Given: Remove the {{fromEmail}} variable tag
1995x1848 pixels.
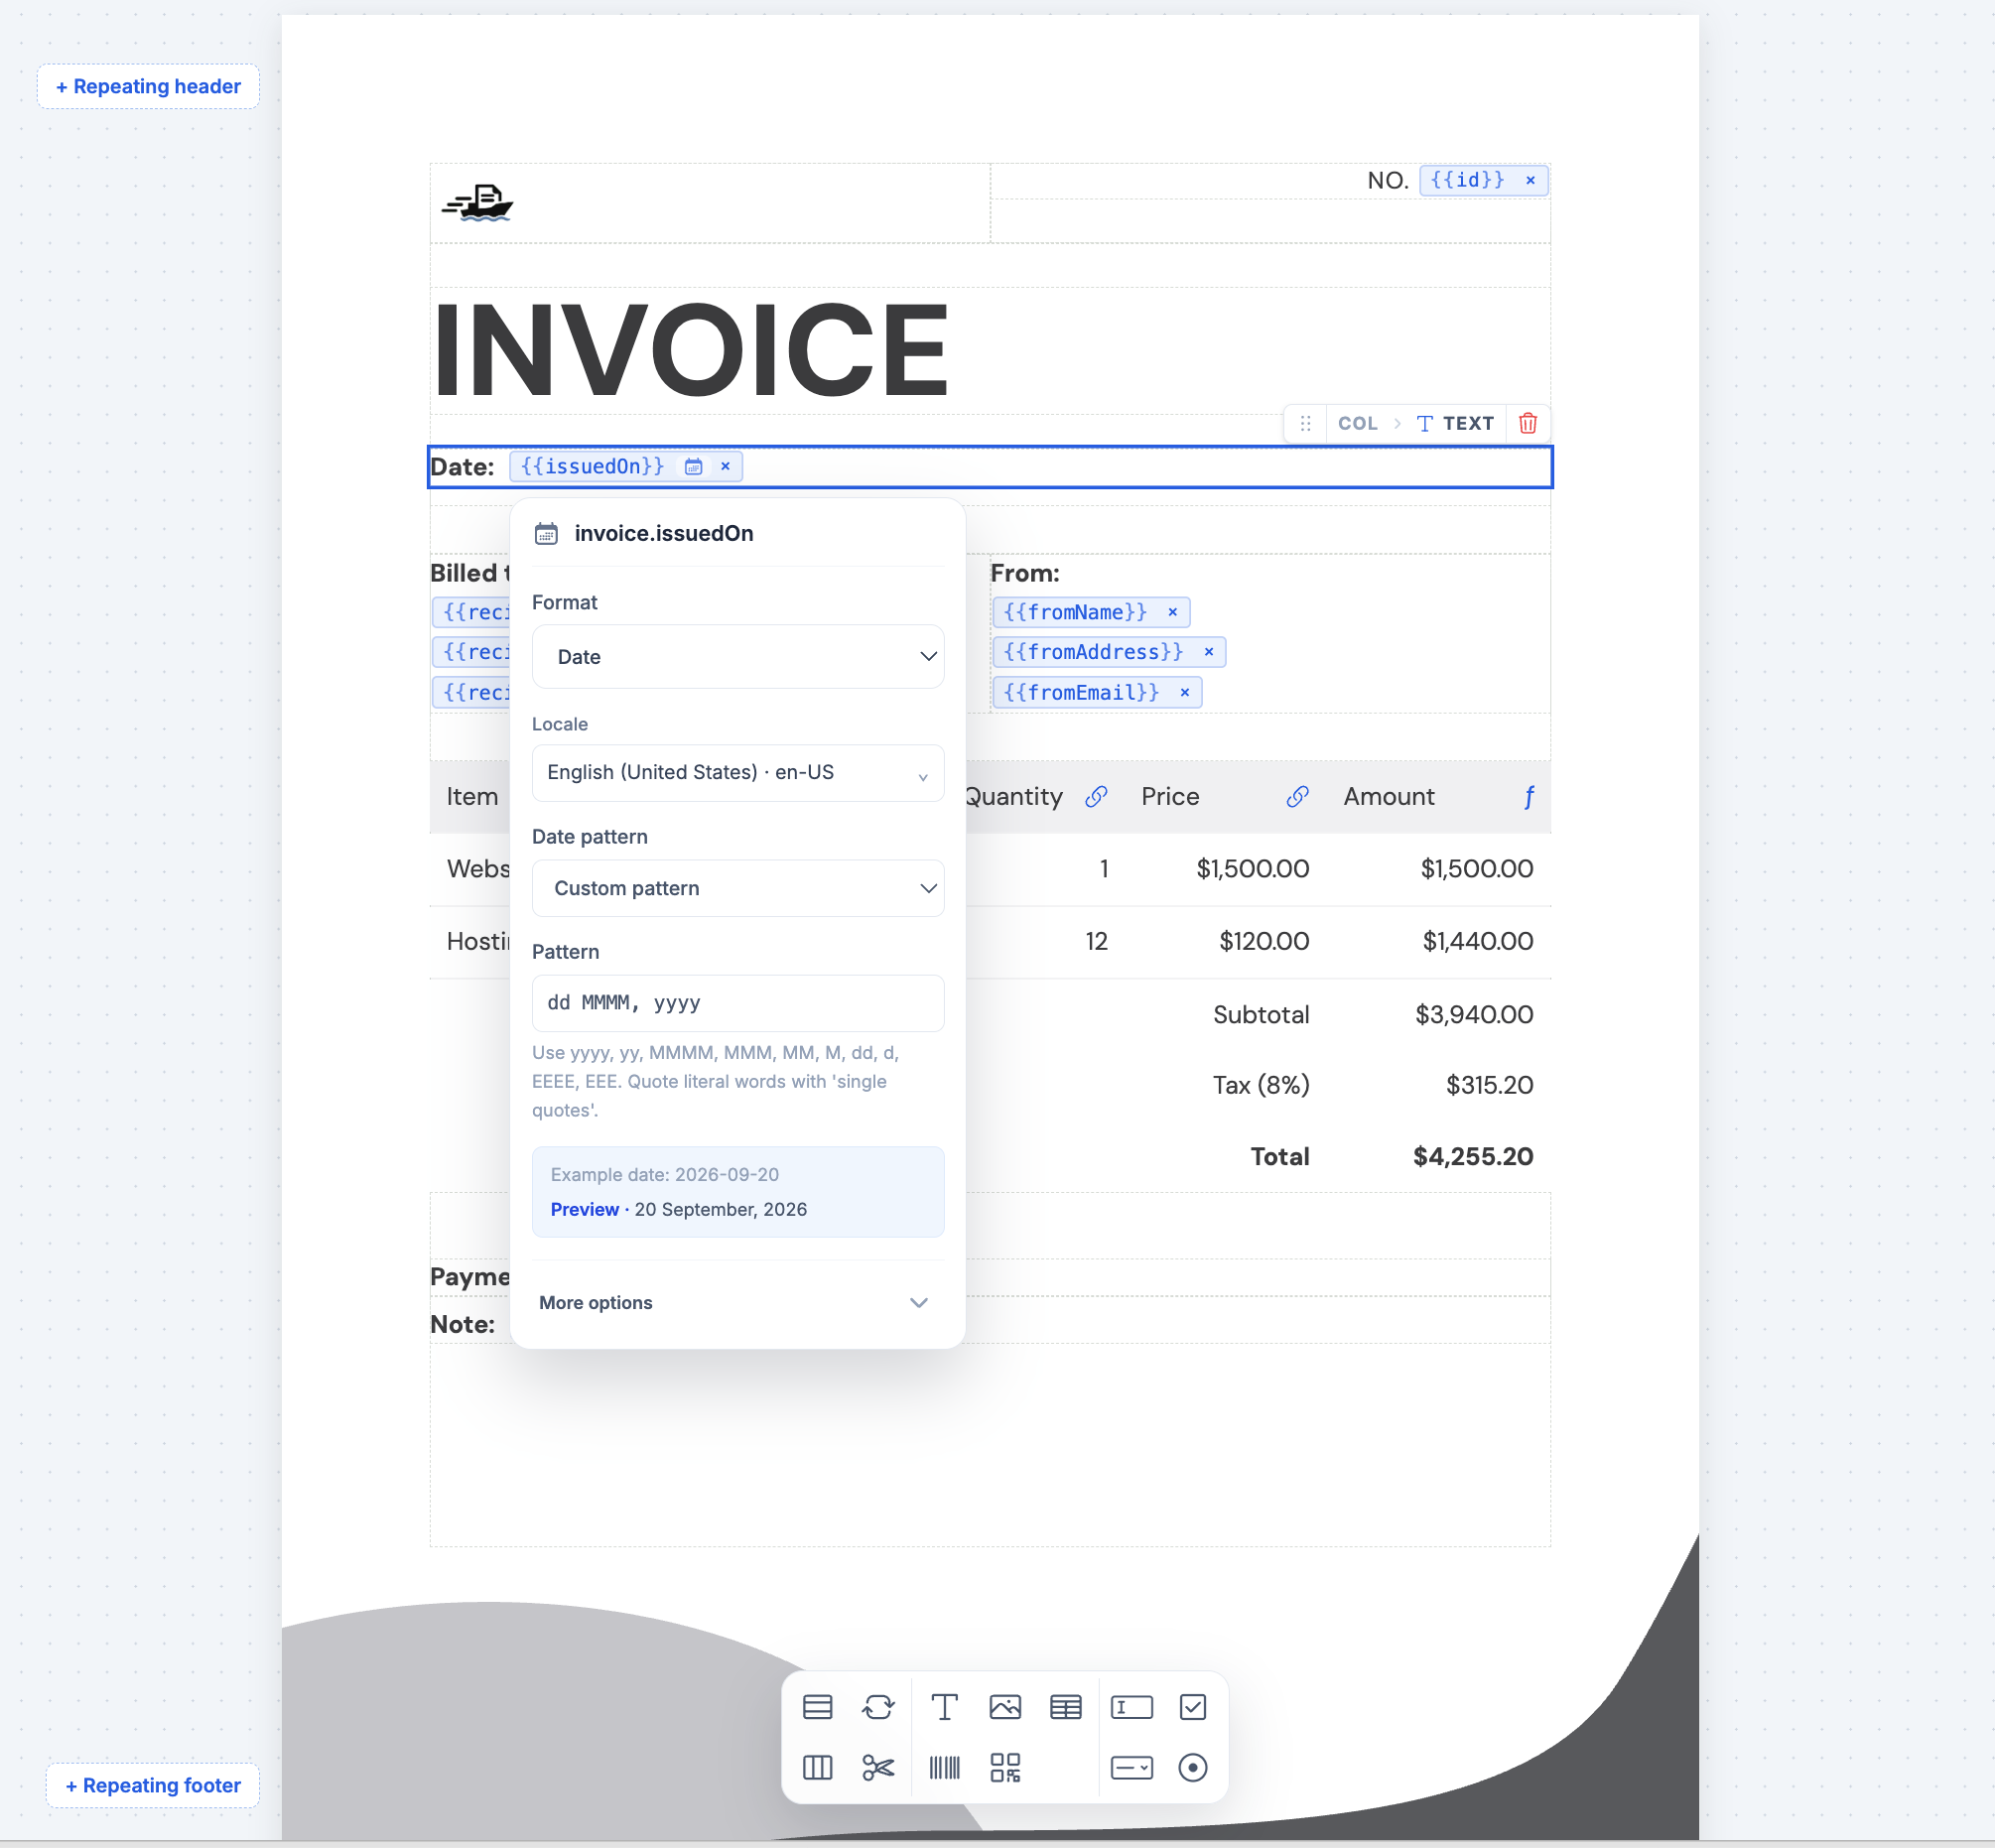Looking at the screenshot, I should (x=1185, y=692).
